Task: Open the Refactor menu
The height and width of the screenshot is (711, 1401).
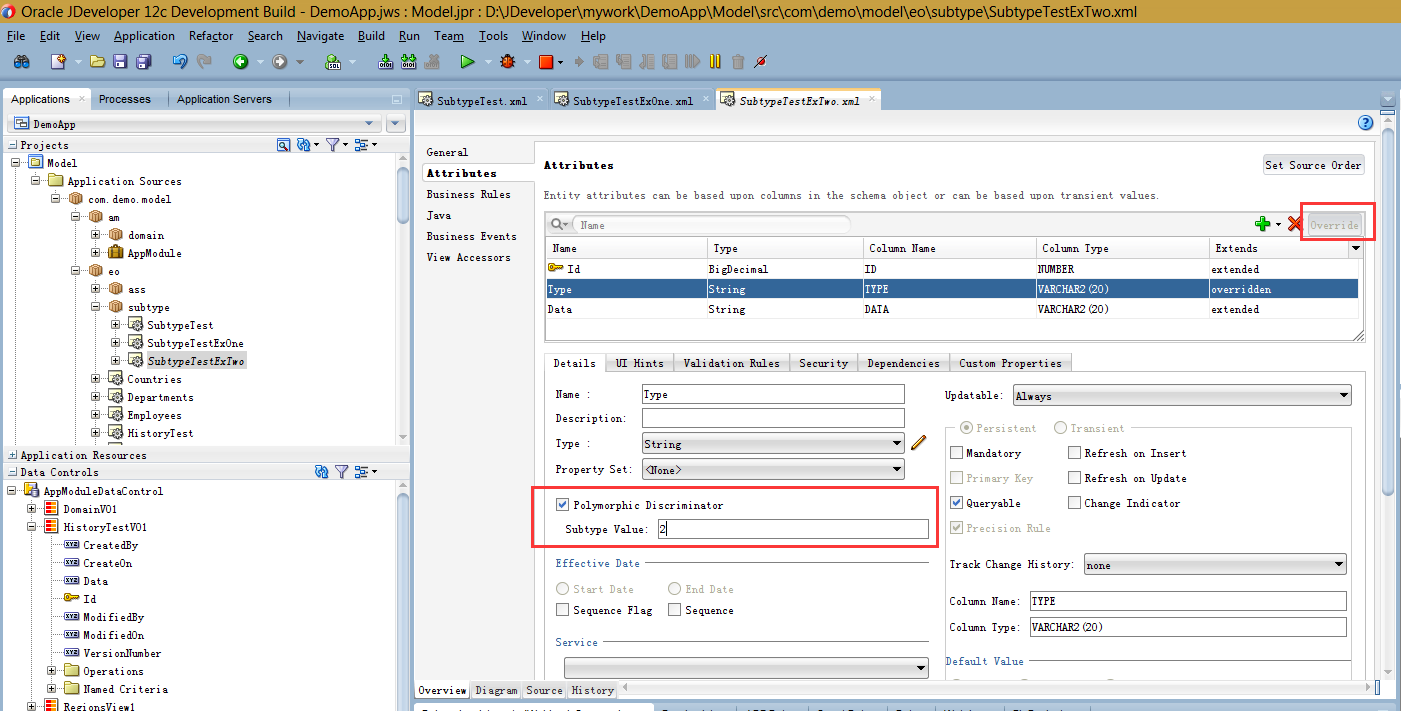Action: [211, 36]
